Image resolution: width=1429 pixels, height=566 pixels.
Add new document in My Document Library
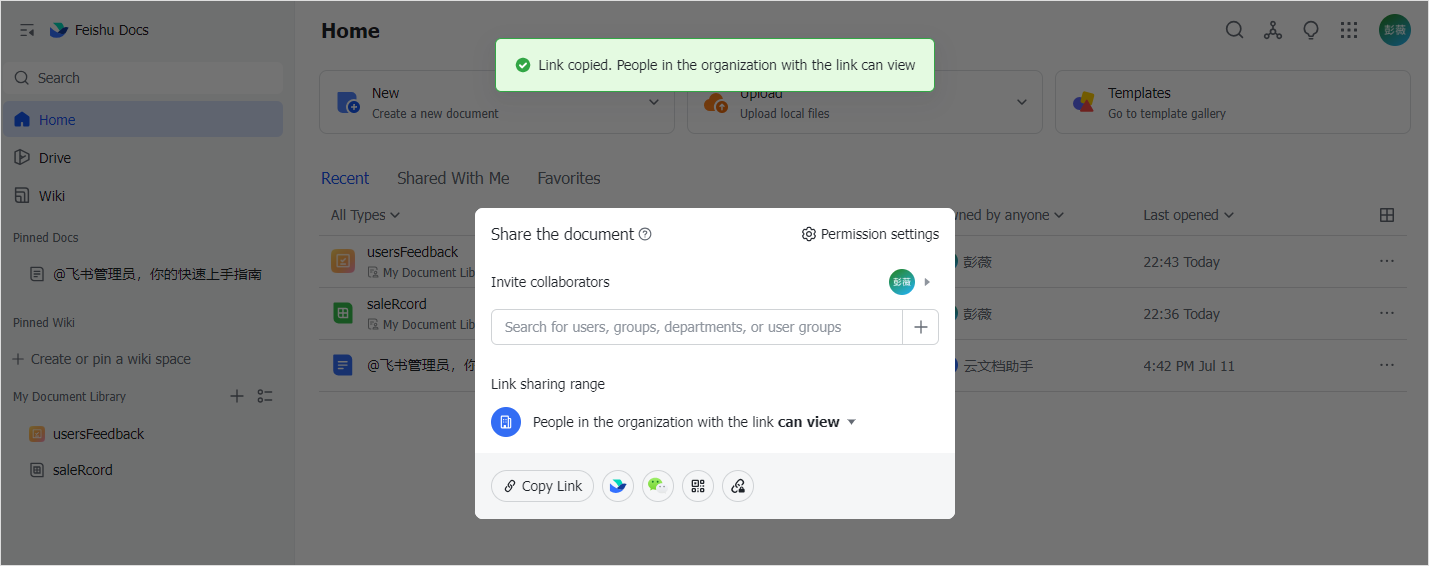(x=237, y=396)
